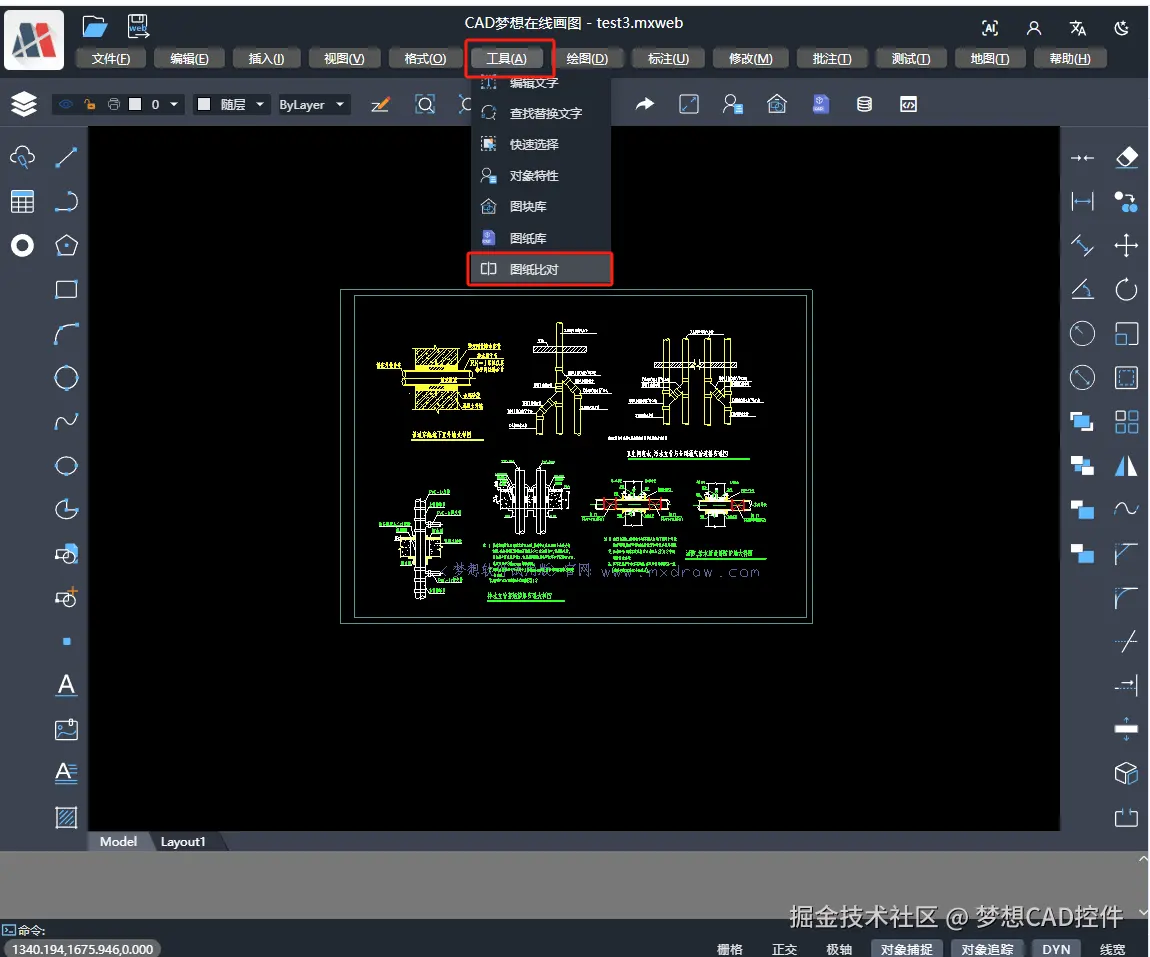Toggle DYN dynamic input

pos(1056,949)
